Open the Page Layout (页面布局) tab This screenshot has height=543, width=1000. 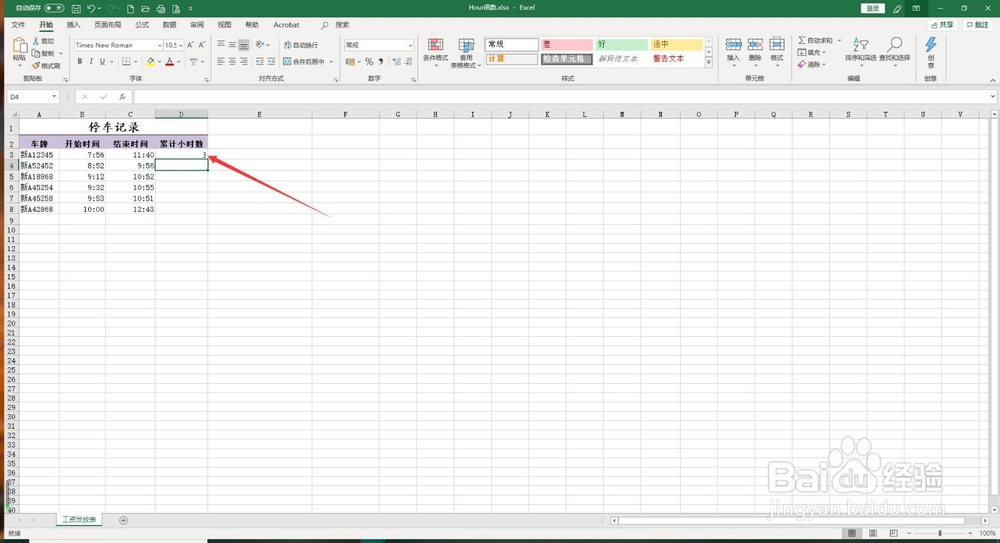click(107, 25)
